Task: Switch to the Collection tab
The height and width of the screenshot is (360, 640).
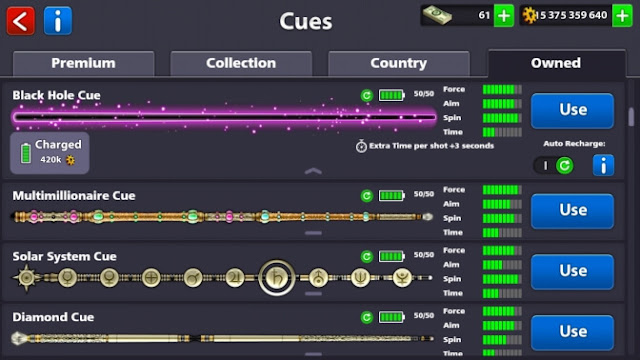Action: click(x=241, y=63)
